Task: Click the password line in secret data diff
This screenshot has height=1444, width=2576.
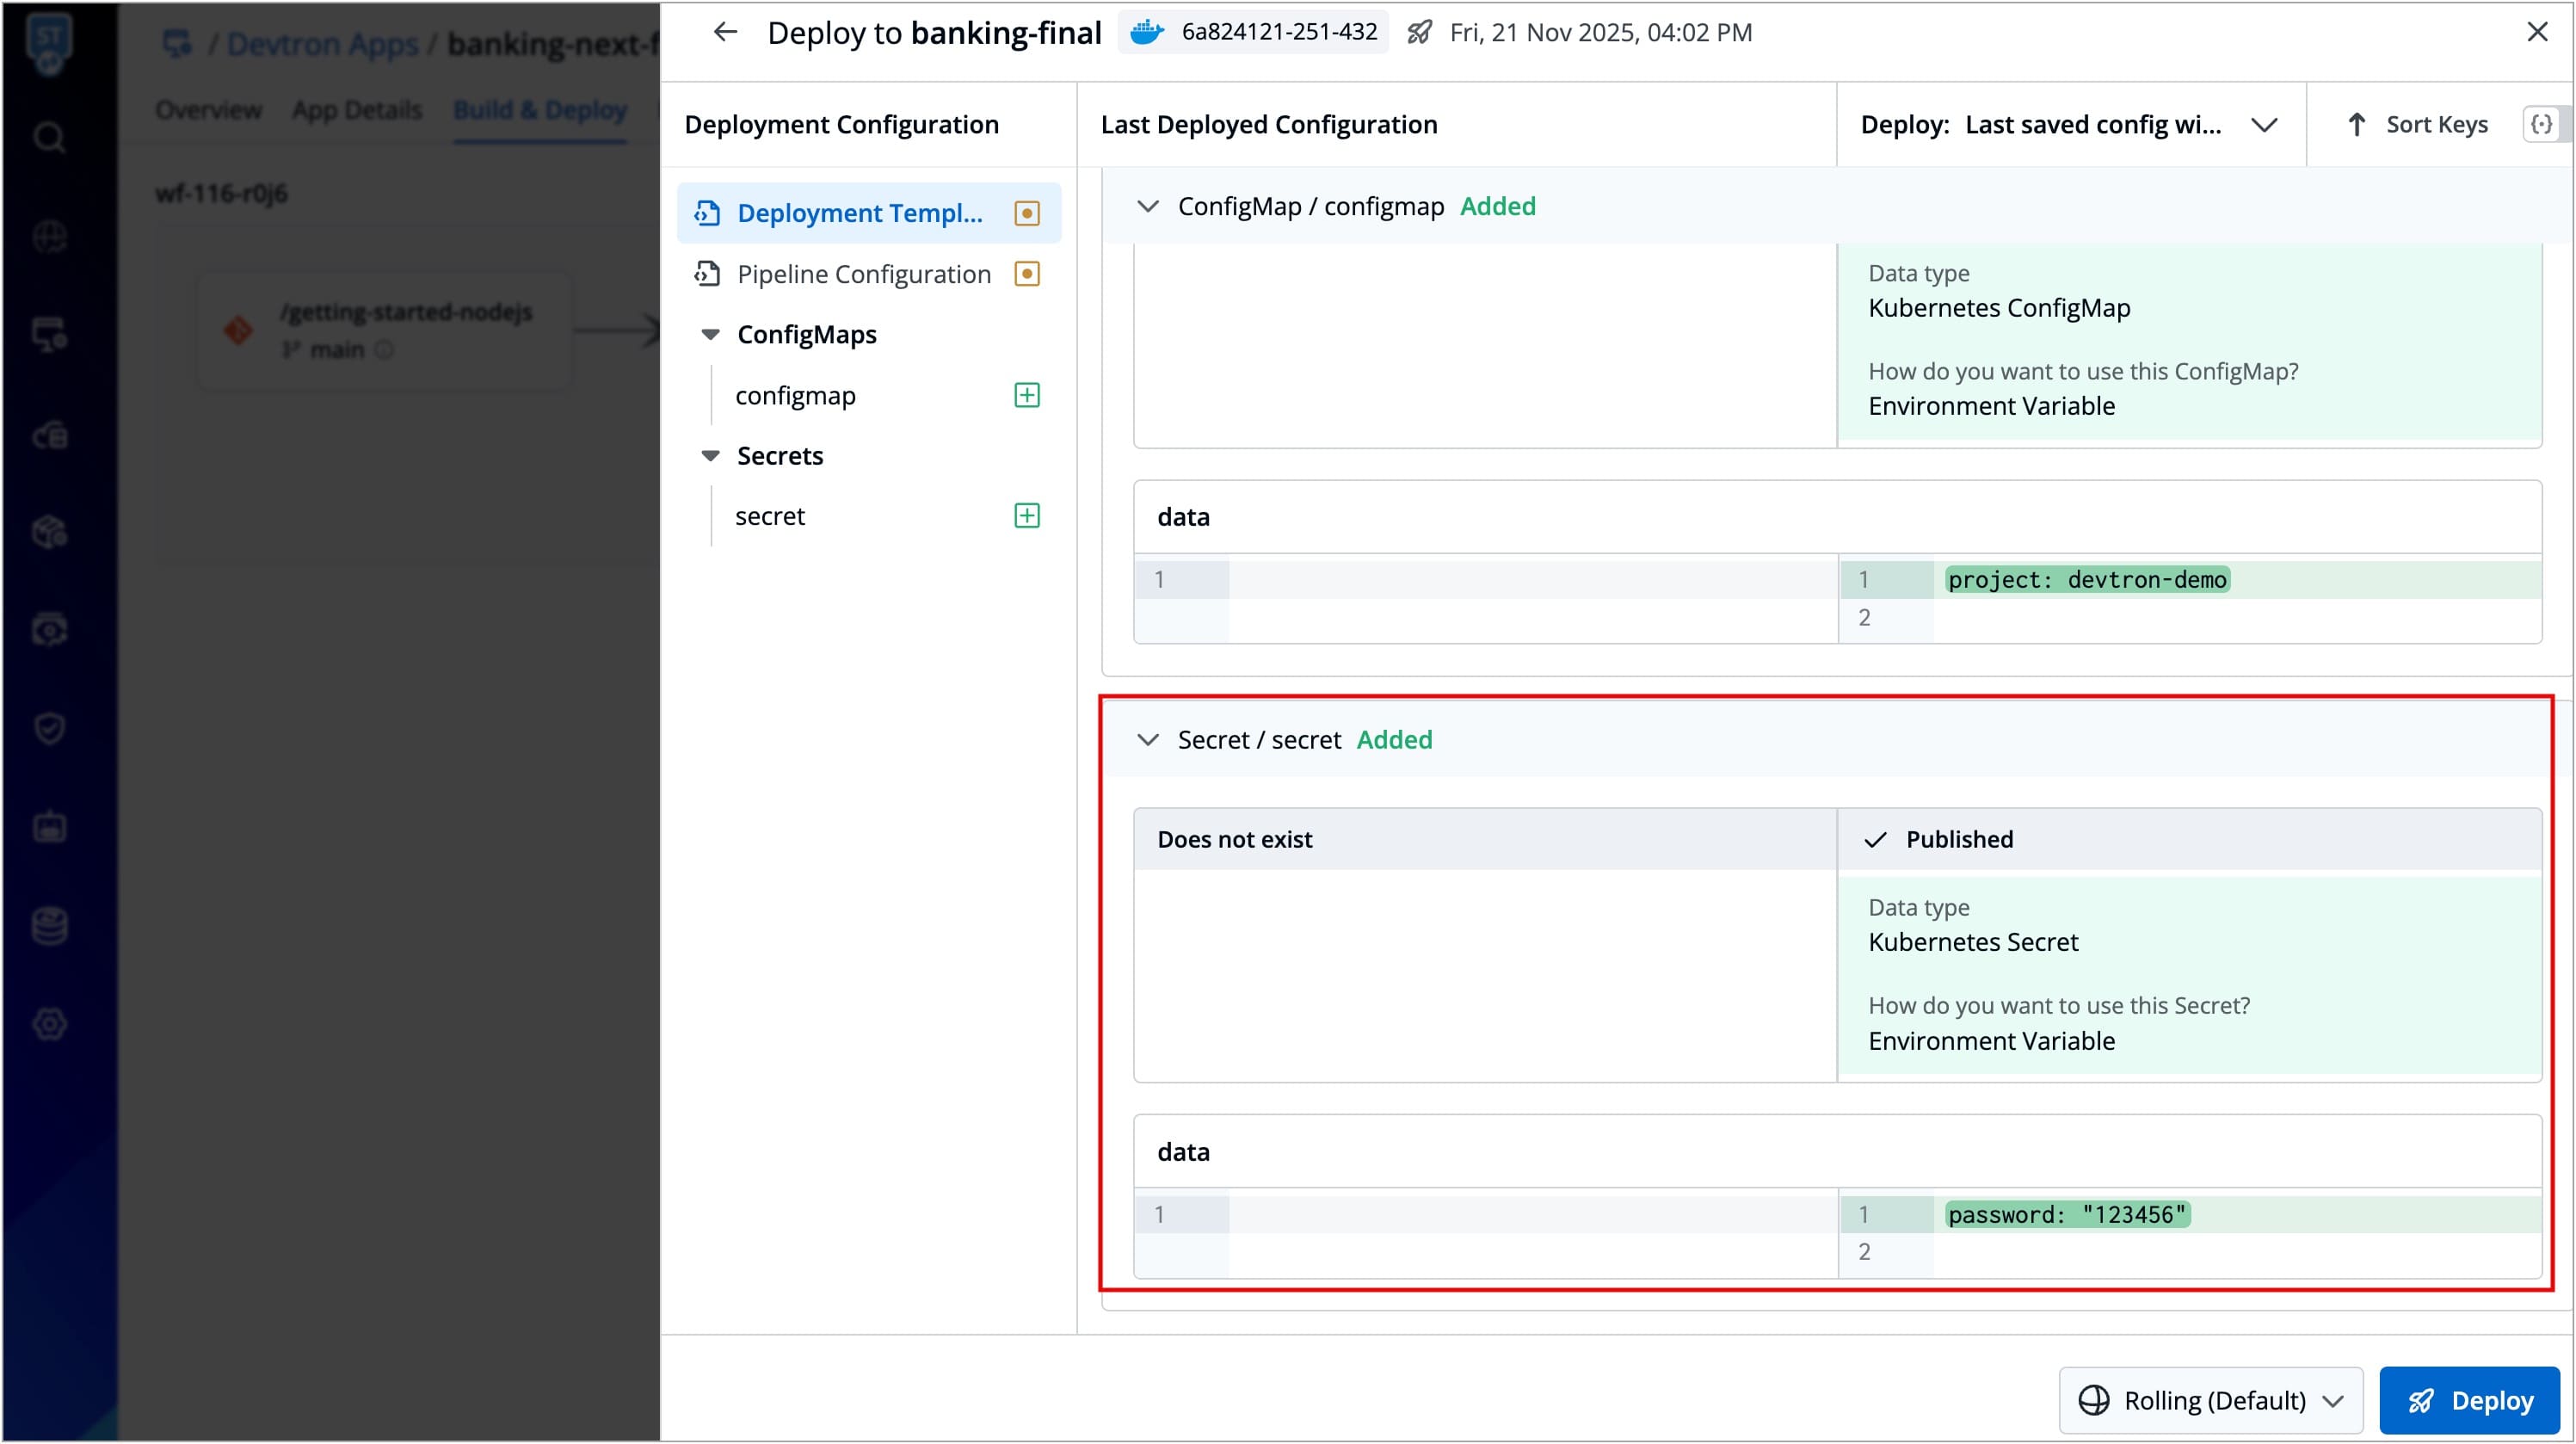Action: [2067, 1214]
